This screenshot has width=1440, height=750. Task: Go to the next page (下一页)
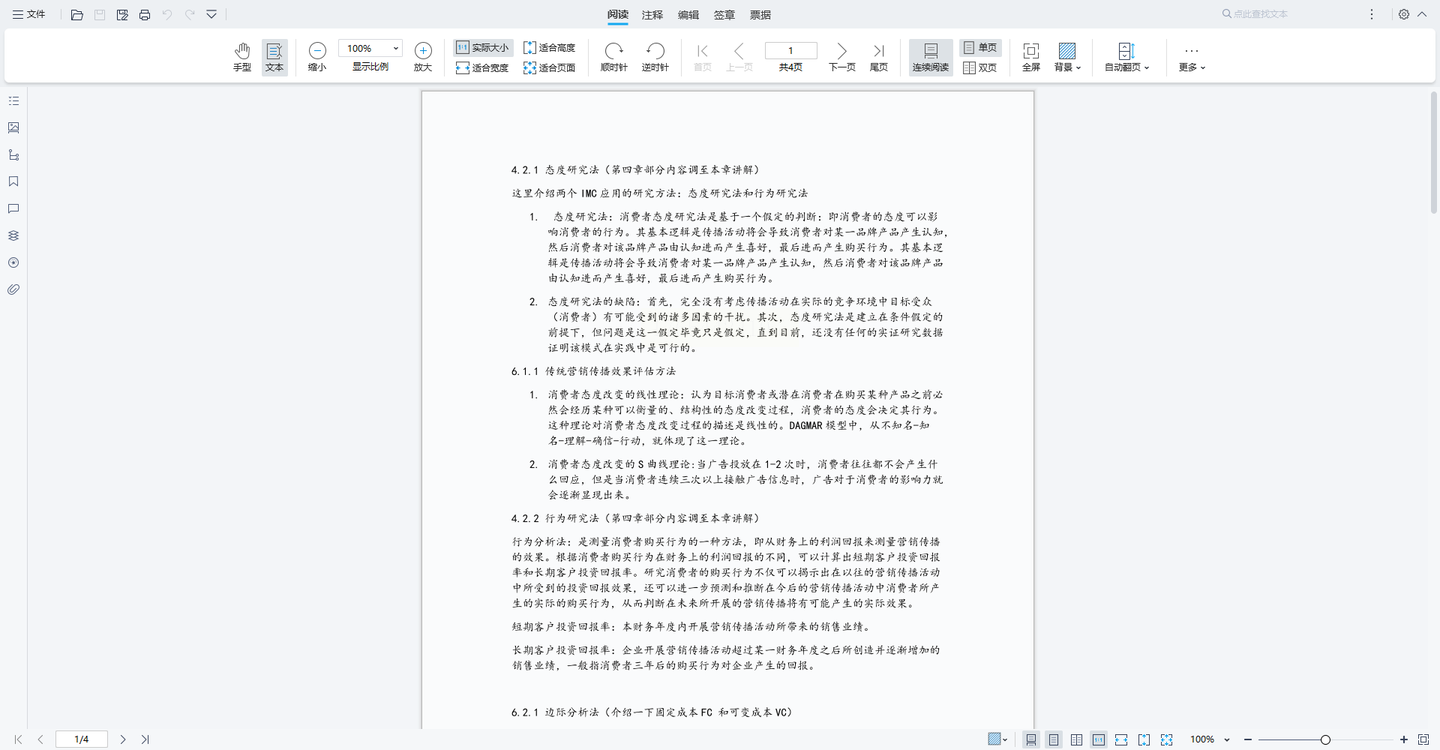842,58
